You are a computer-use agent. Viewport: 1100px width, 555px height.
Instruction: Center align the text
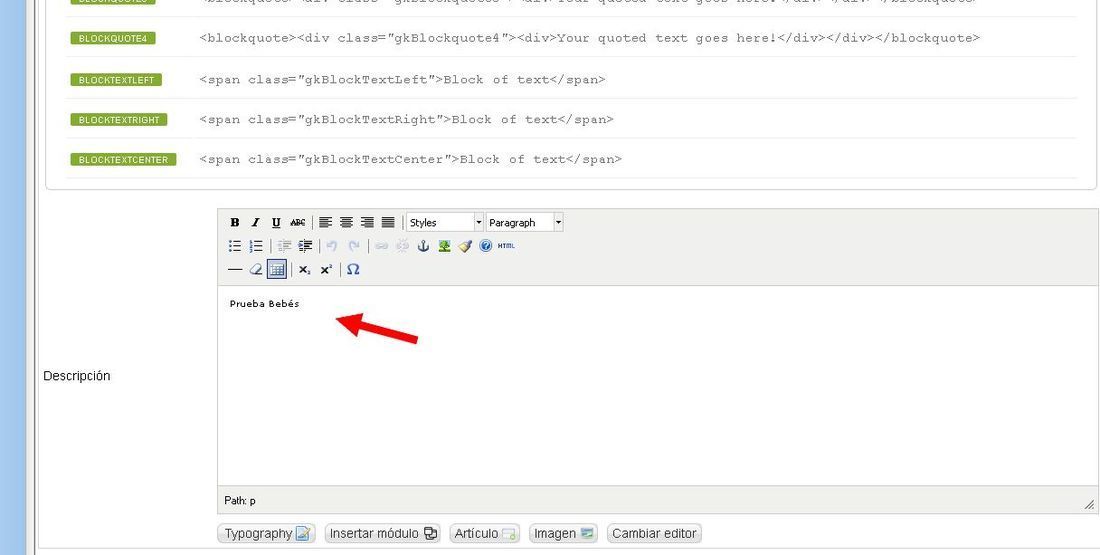[x=346, y=222]
